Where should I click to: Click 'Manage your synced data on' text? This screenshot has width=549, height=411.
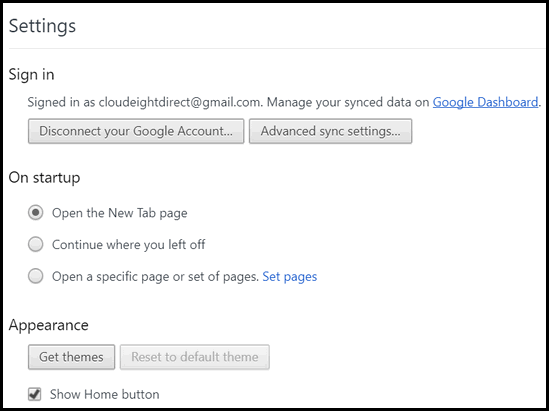click(348, 102)
